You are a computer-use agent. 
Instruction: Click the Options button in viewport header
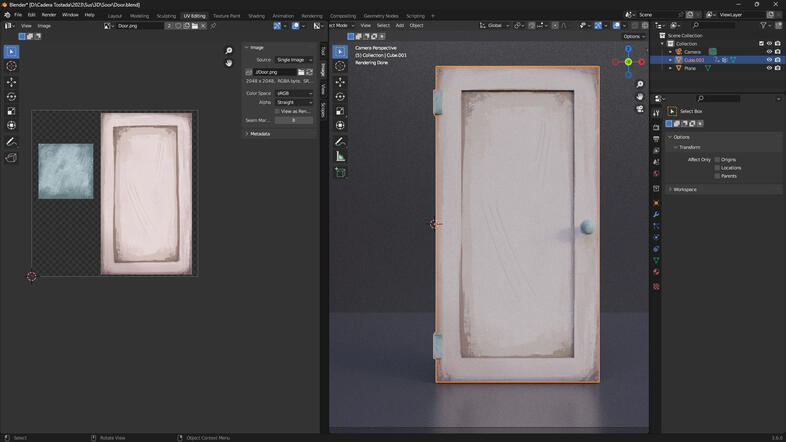(x=633, y=36)
